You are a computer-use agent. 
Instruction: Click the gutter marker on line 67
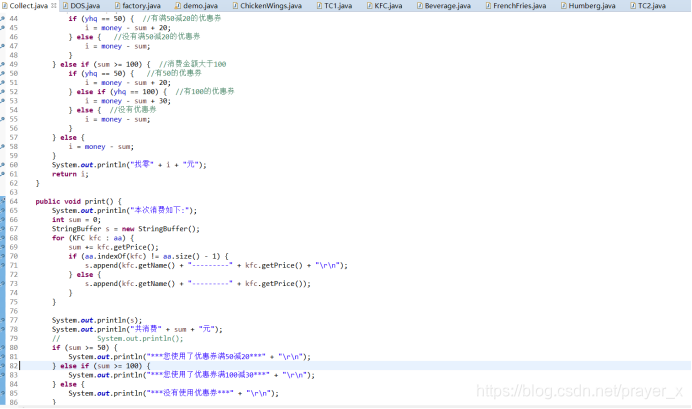(3, 229)
